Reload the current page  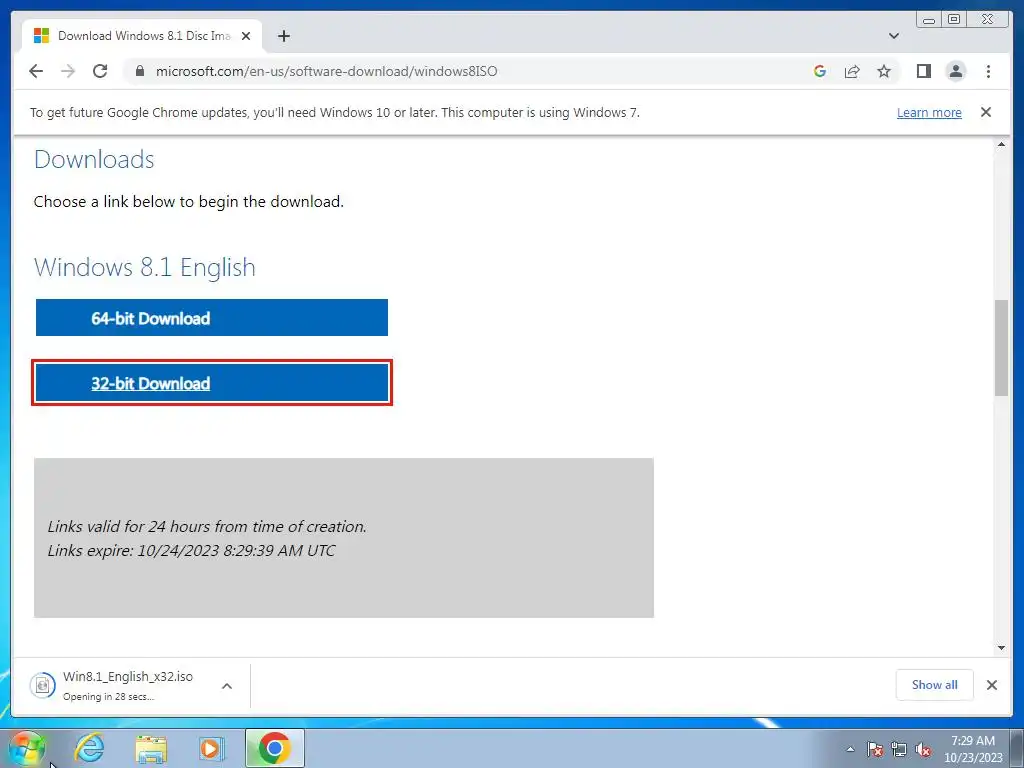coord(100,71)
